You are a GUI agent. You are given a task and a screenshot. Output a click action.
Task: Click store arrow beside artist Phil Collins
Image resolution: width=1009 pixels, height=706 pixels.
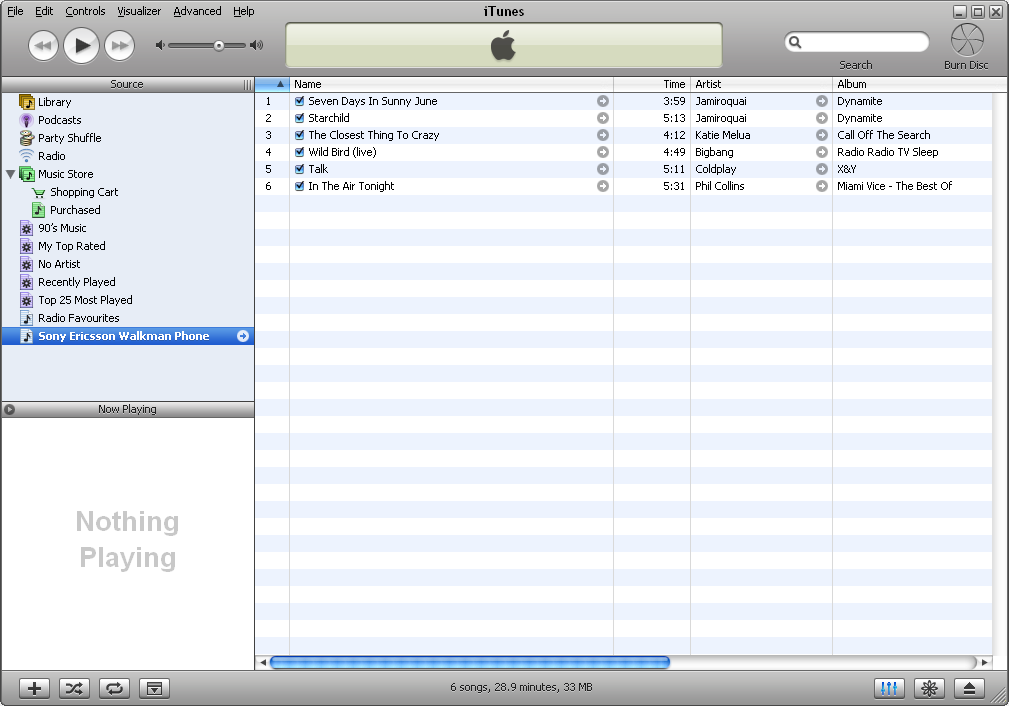(822, 186)
